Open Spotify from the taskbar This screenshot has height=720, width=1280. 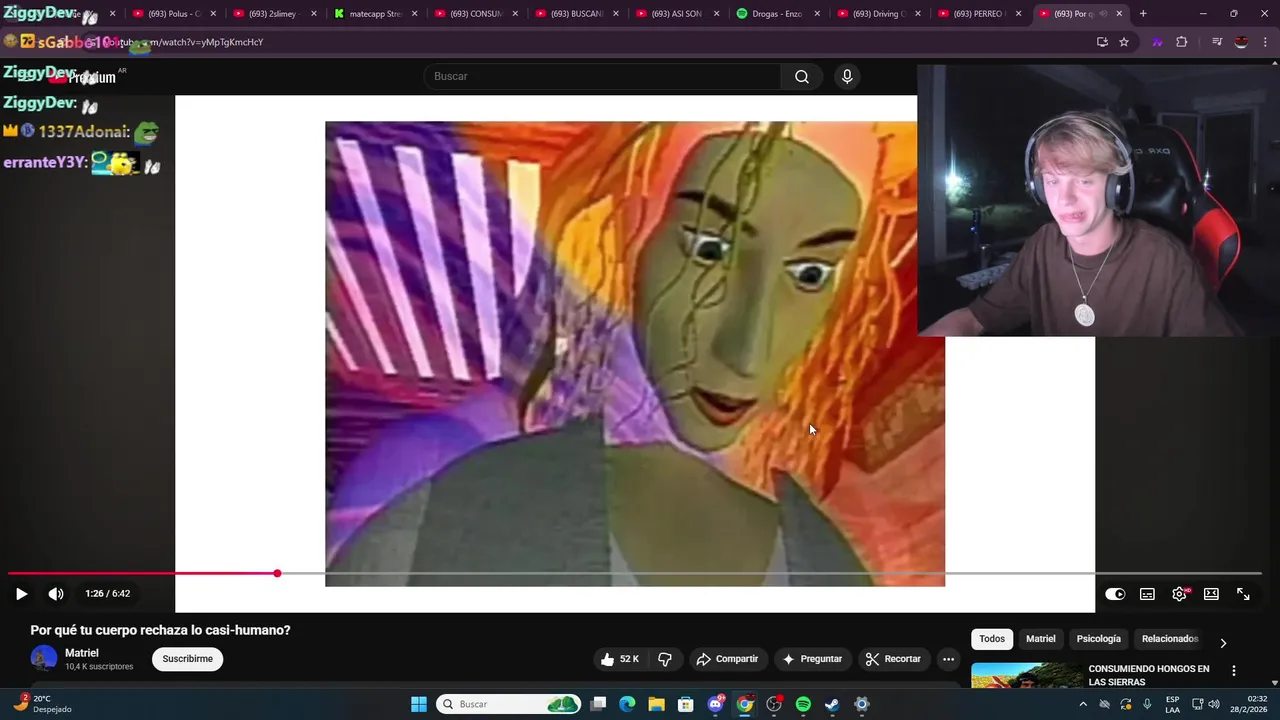pos(803,704)
